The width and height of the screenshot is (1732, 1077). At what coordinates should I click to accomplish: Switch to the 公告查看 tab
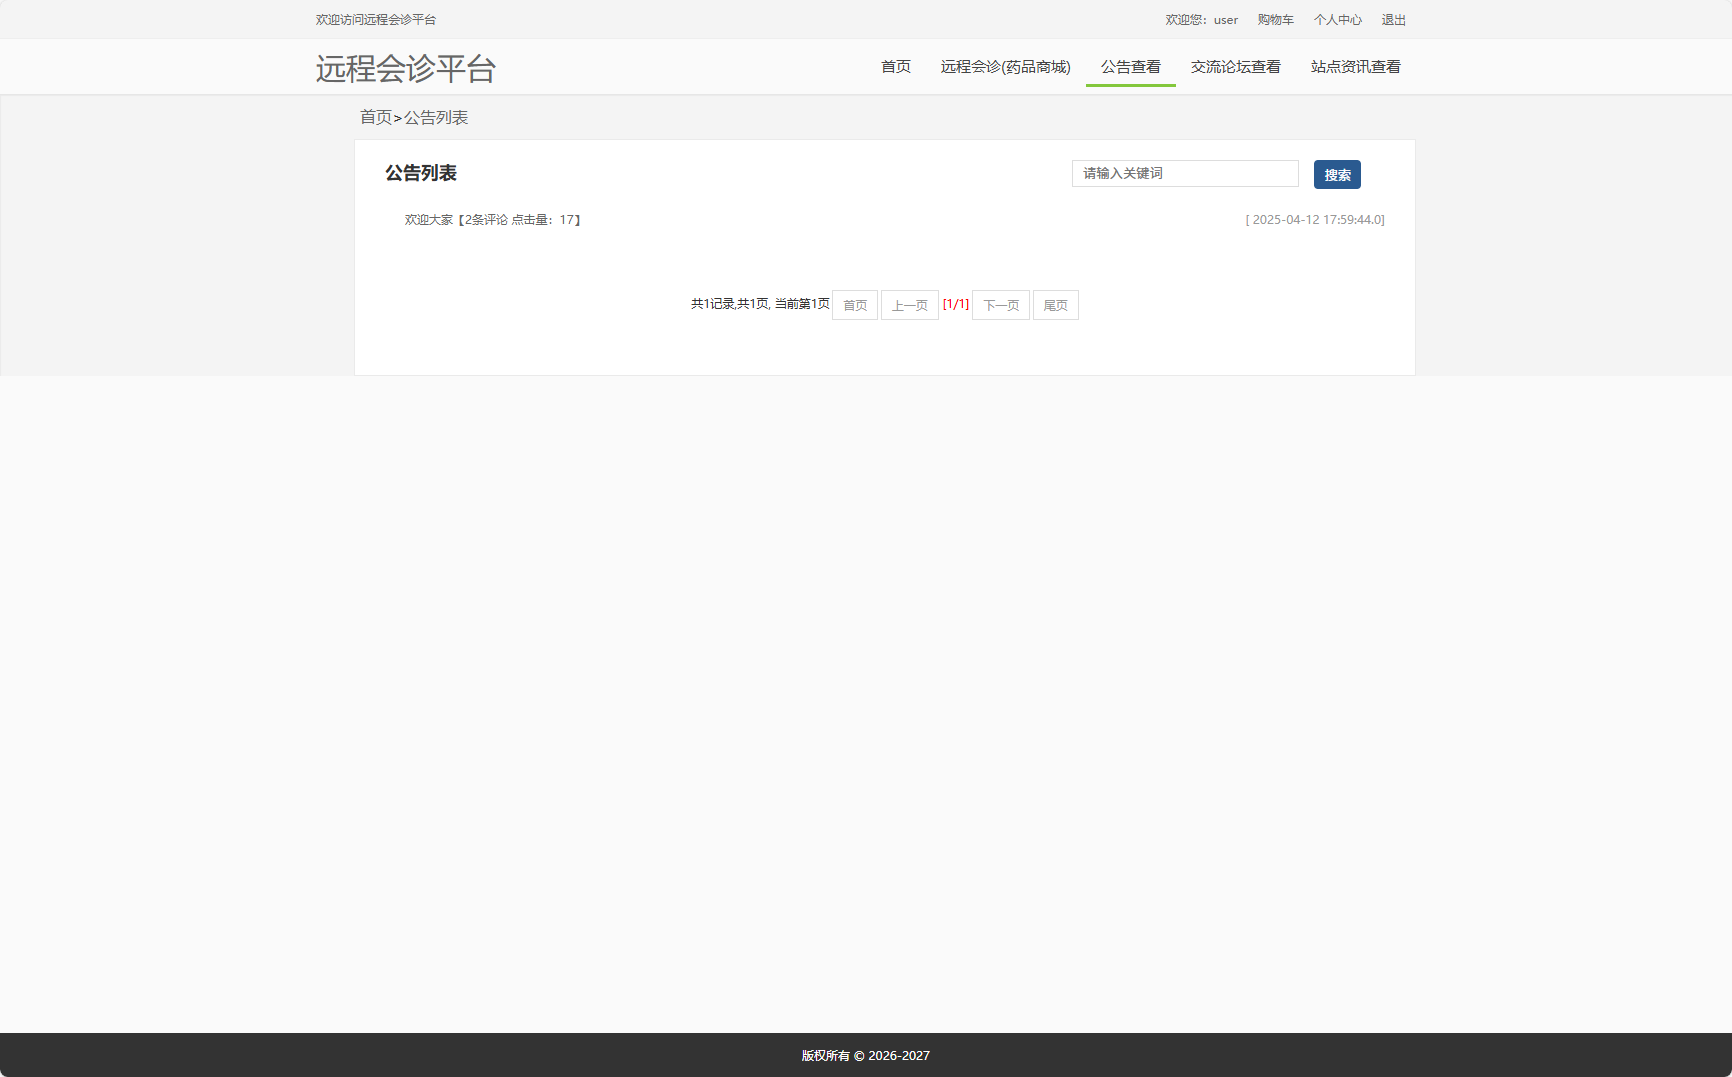pos(1130,66)
